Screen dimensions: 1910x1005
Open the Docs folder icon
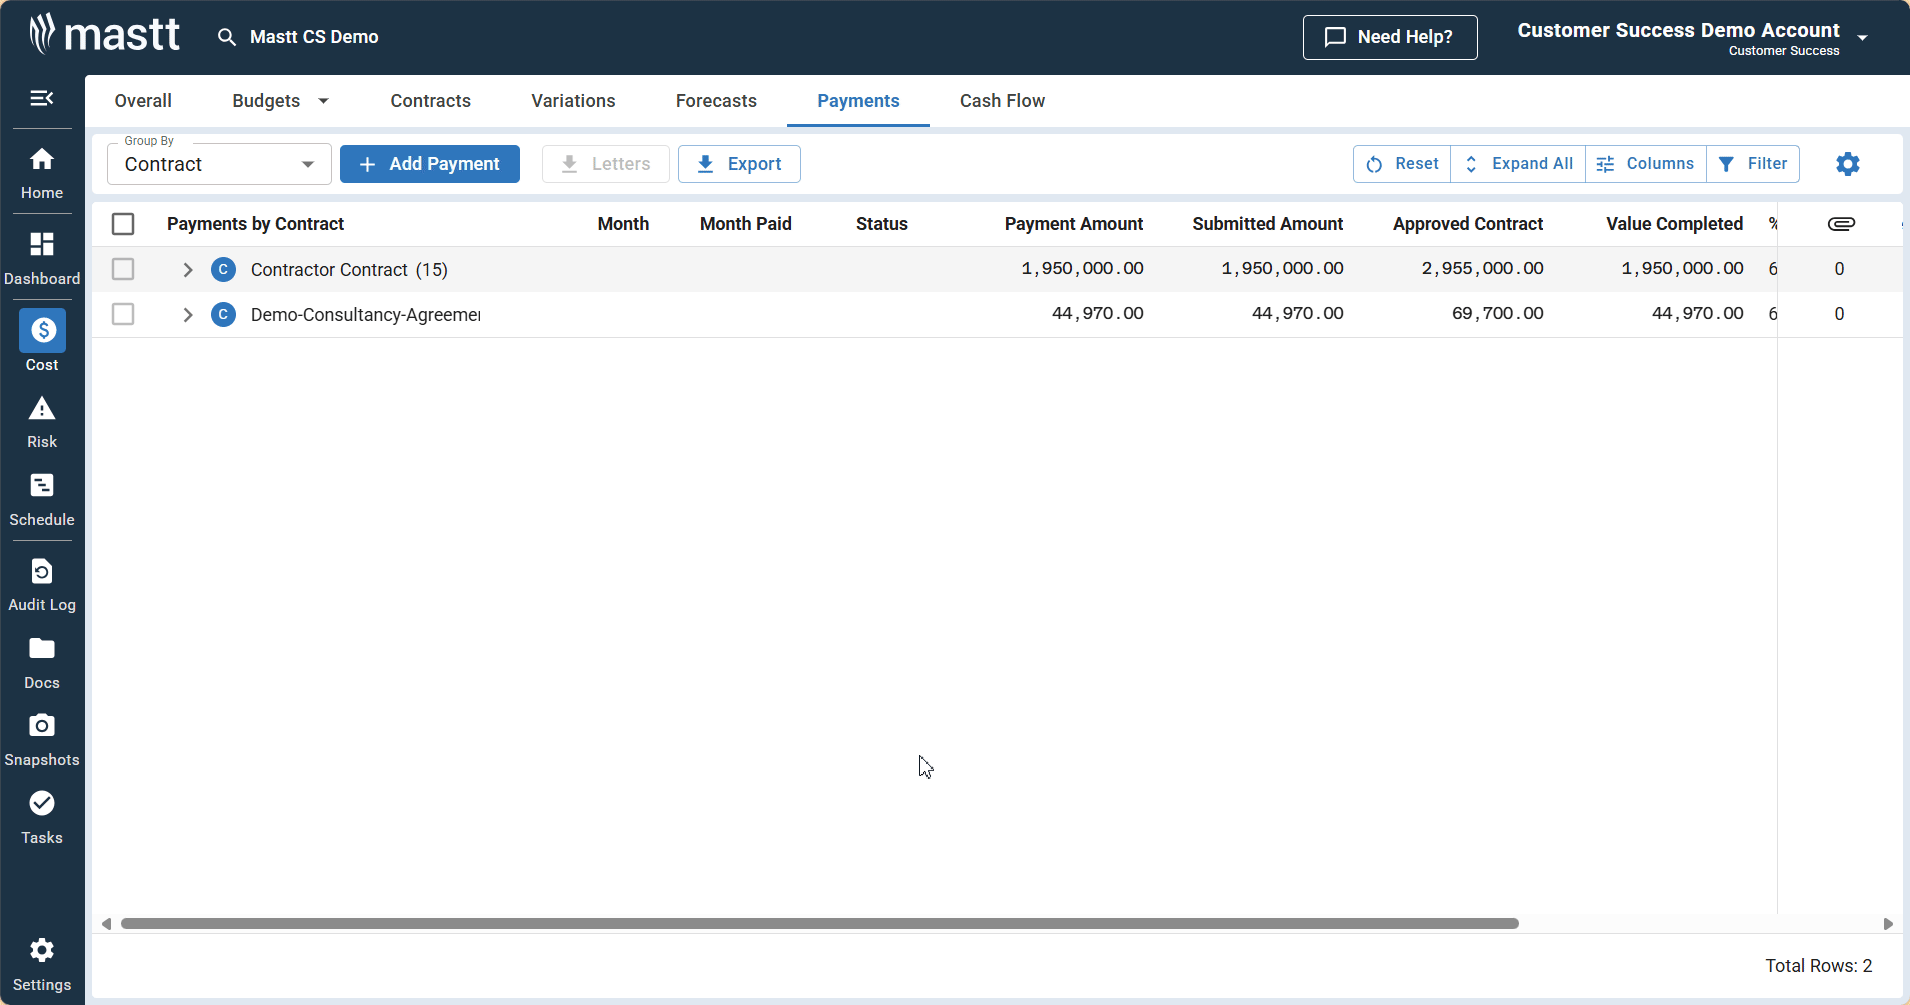click(42, 649)
